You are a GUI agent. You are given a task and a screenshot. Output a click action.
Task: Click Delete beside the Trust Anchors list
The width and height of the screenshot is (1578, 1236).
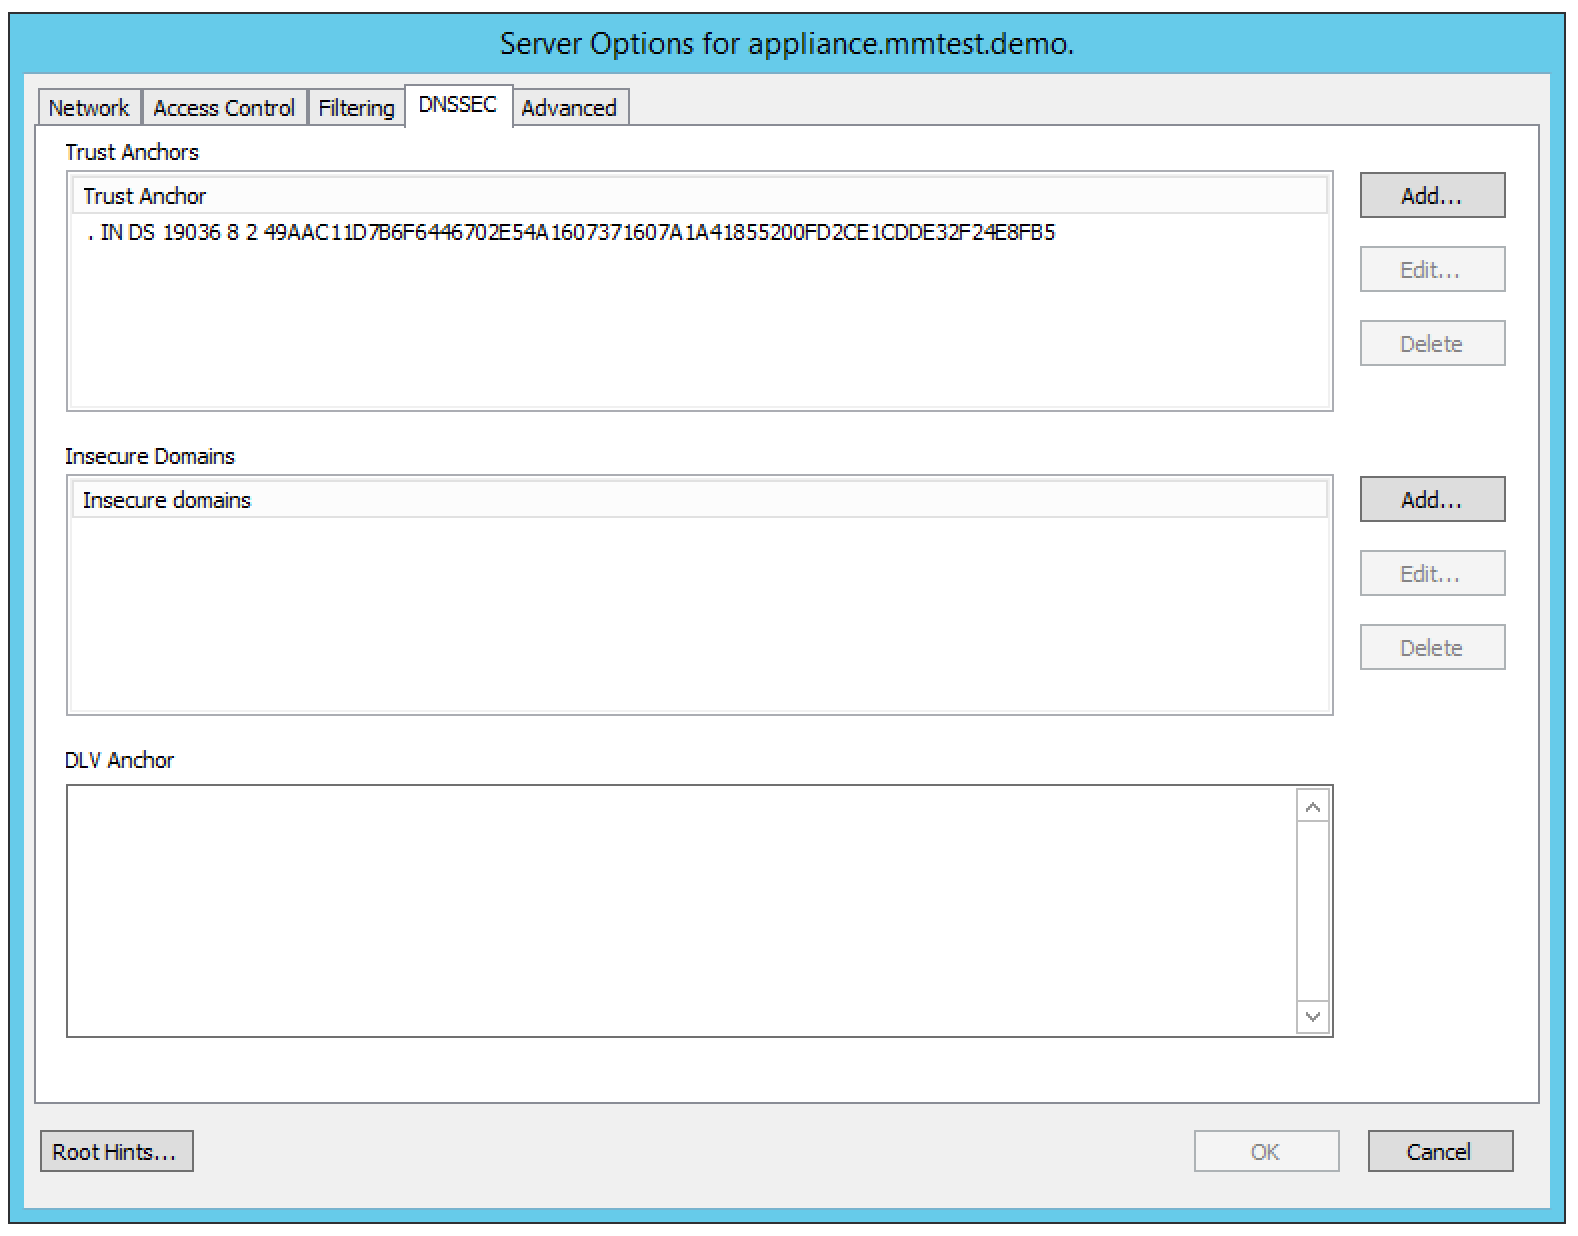1431,344
